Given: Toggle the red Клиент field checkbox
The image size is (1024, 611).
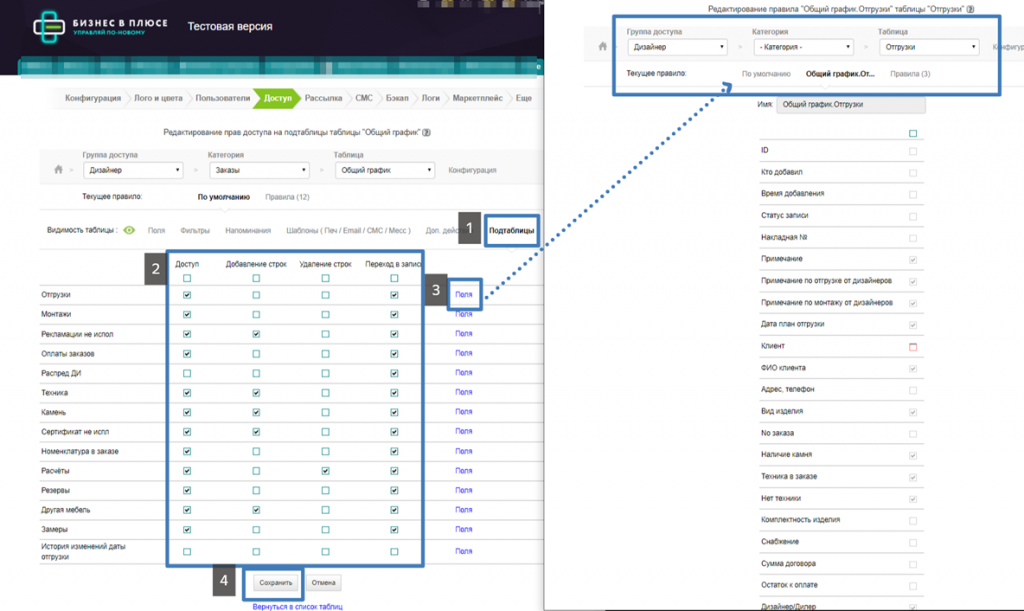Looking at the screenshot, I should [x=912, y=347].
